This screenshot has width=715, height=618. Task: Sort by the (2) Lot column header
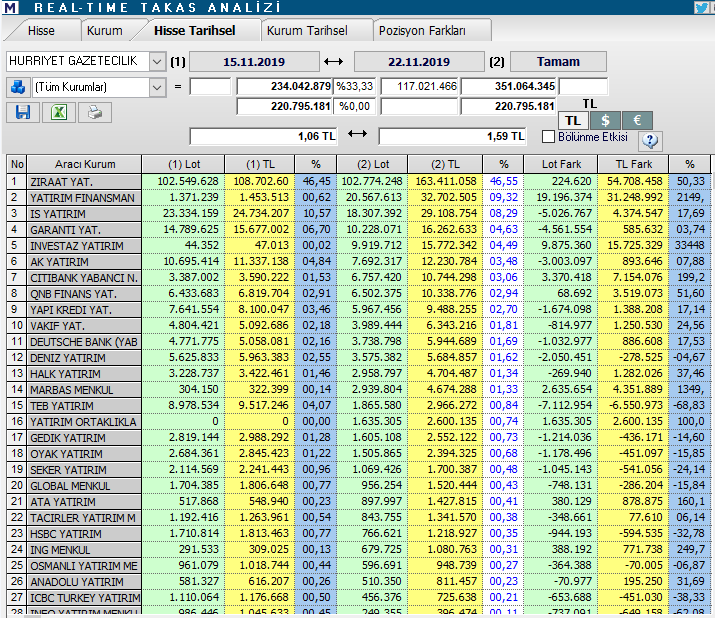click(373, 164)
